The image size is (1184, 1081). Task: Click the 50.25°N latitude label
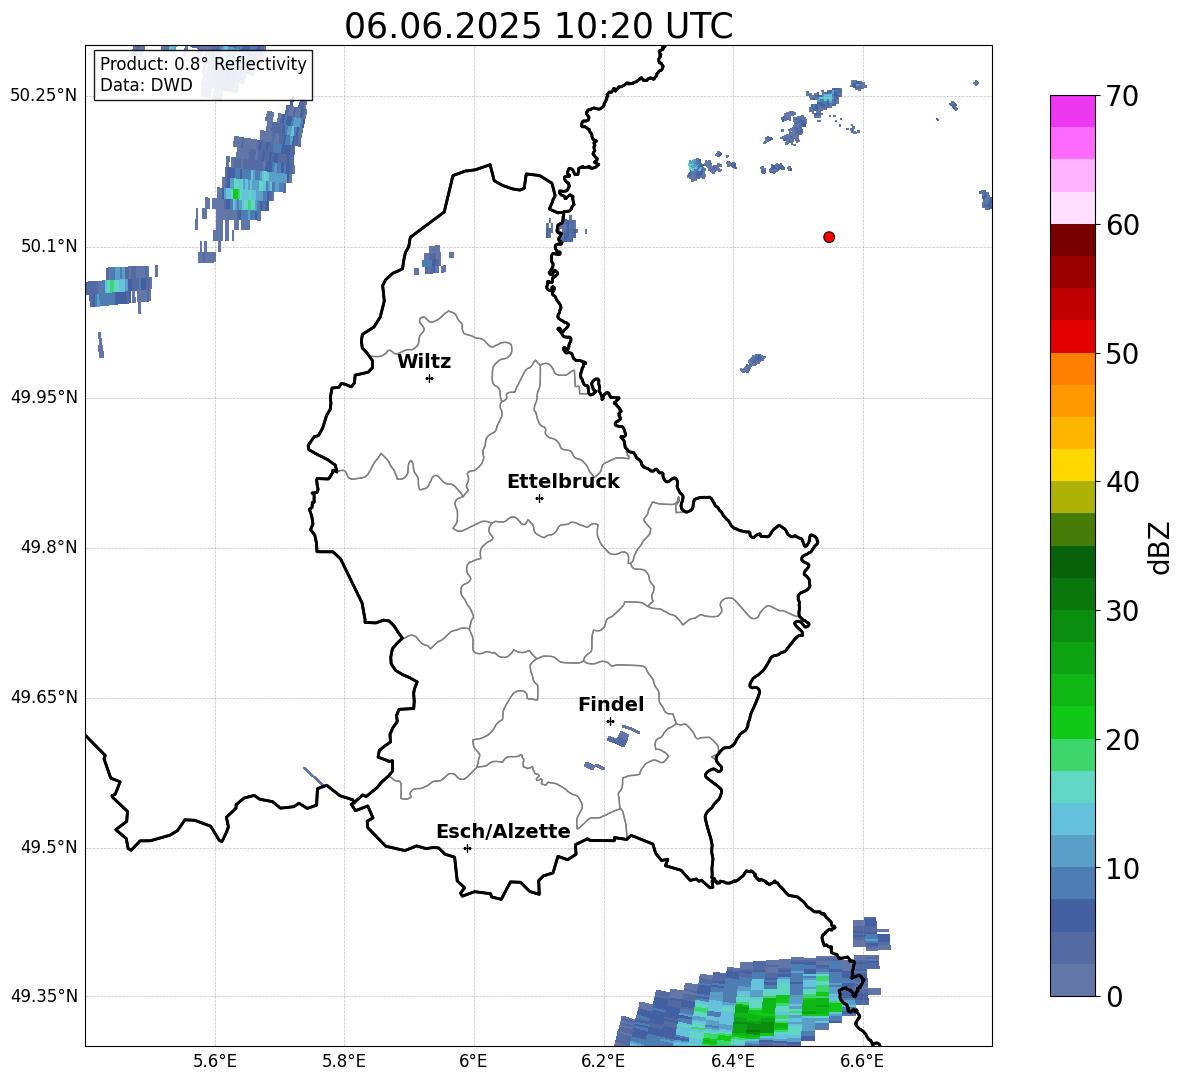tap(44, 96)
